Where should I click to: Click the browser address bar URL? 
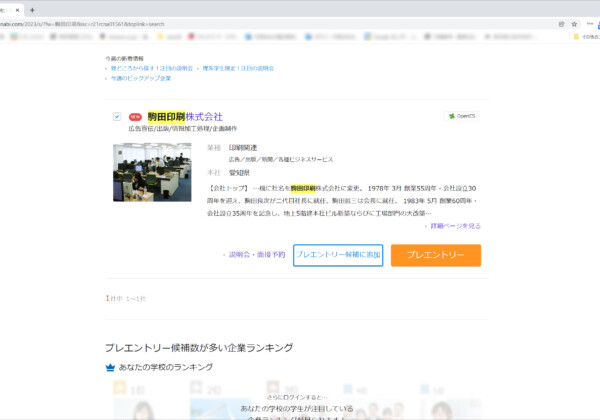[x=82, y=24]
